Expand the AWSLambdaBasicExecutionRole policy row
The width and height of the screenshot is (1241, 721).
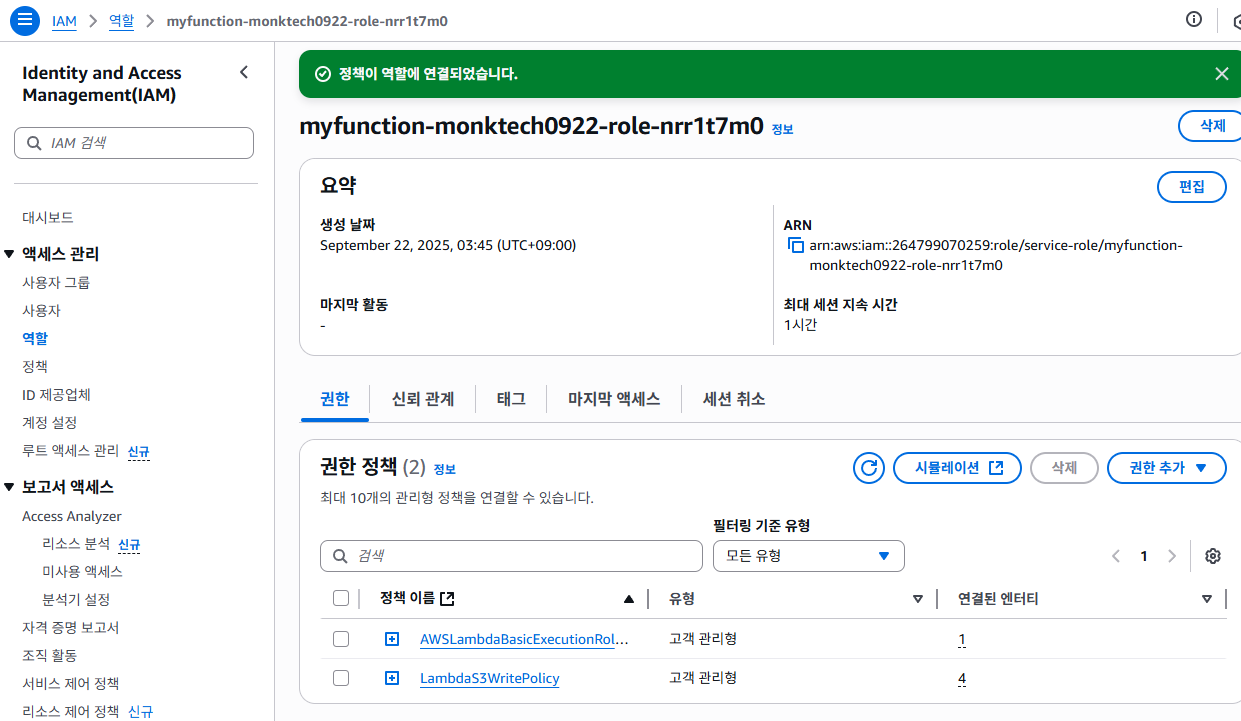[x=392, y=639]
